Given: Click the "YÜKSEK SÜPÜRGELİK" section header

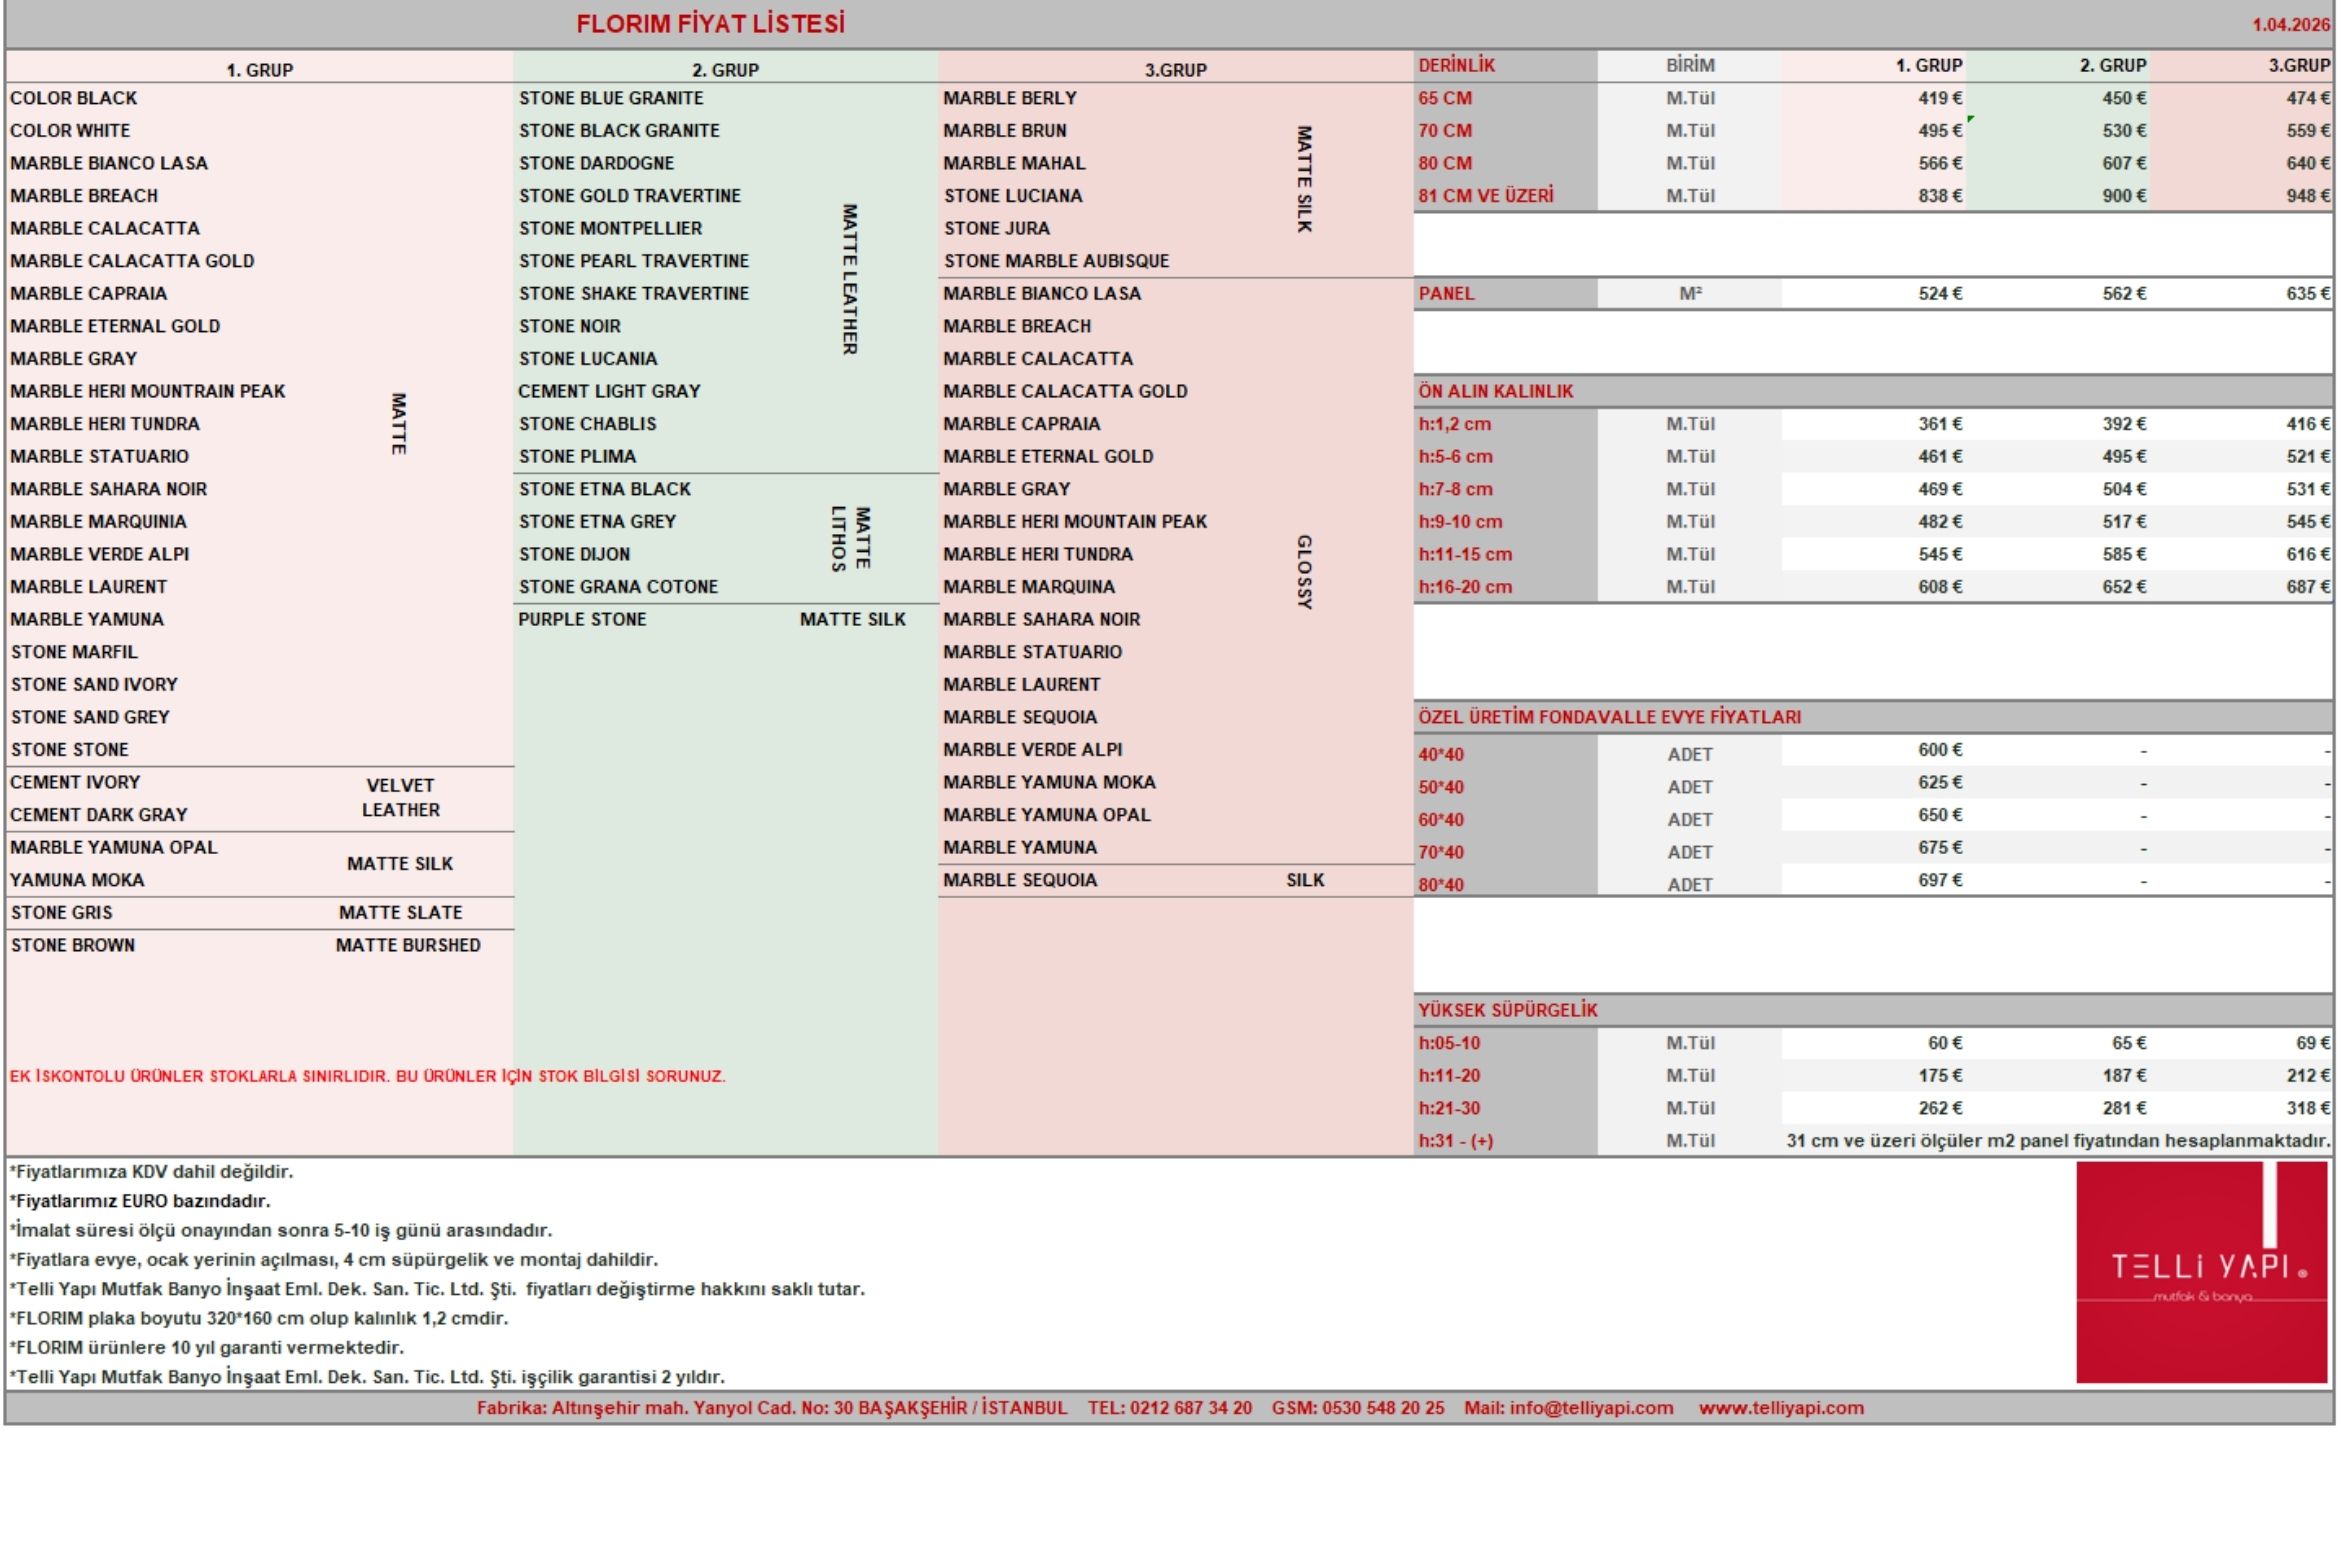Looking at the screenshot, I should [1507, 1010].
